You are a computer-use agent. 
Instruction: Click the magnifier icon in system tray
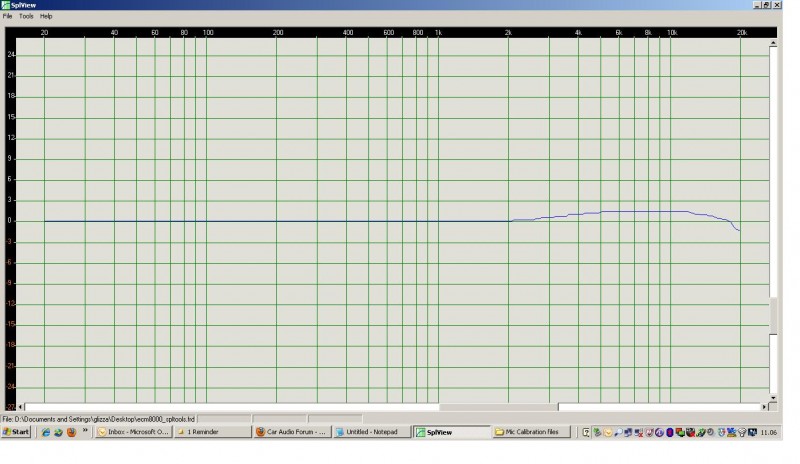619,432
